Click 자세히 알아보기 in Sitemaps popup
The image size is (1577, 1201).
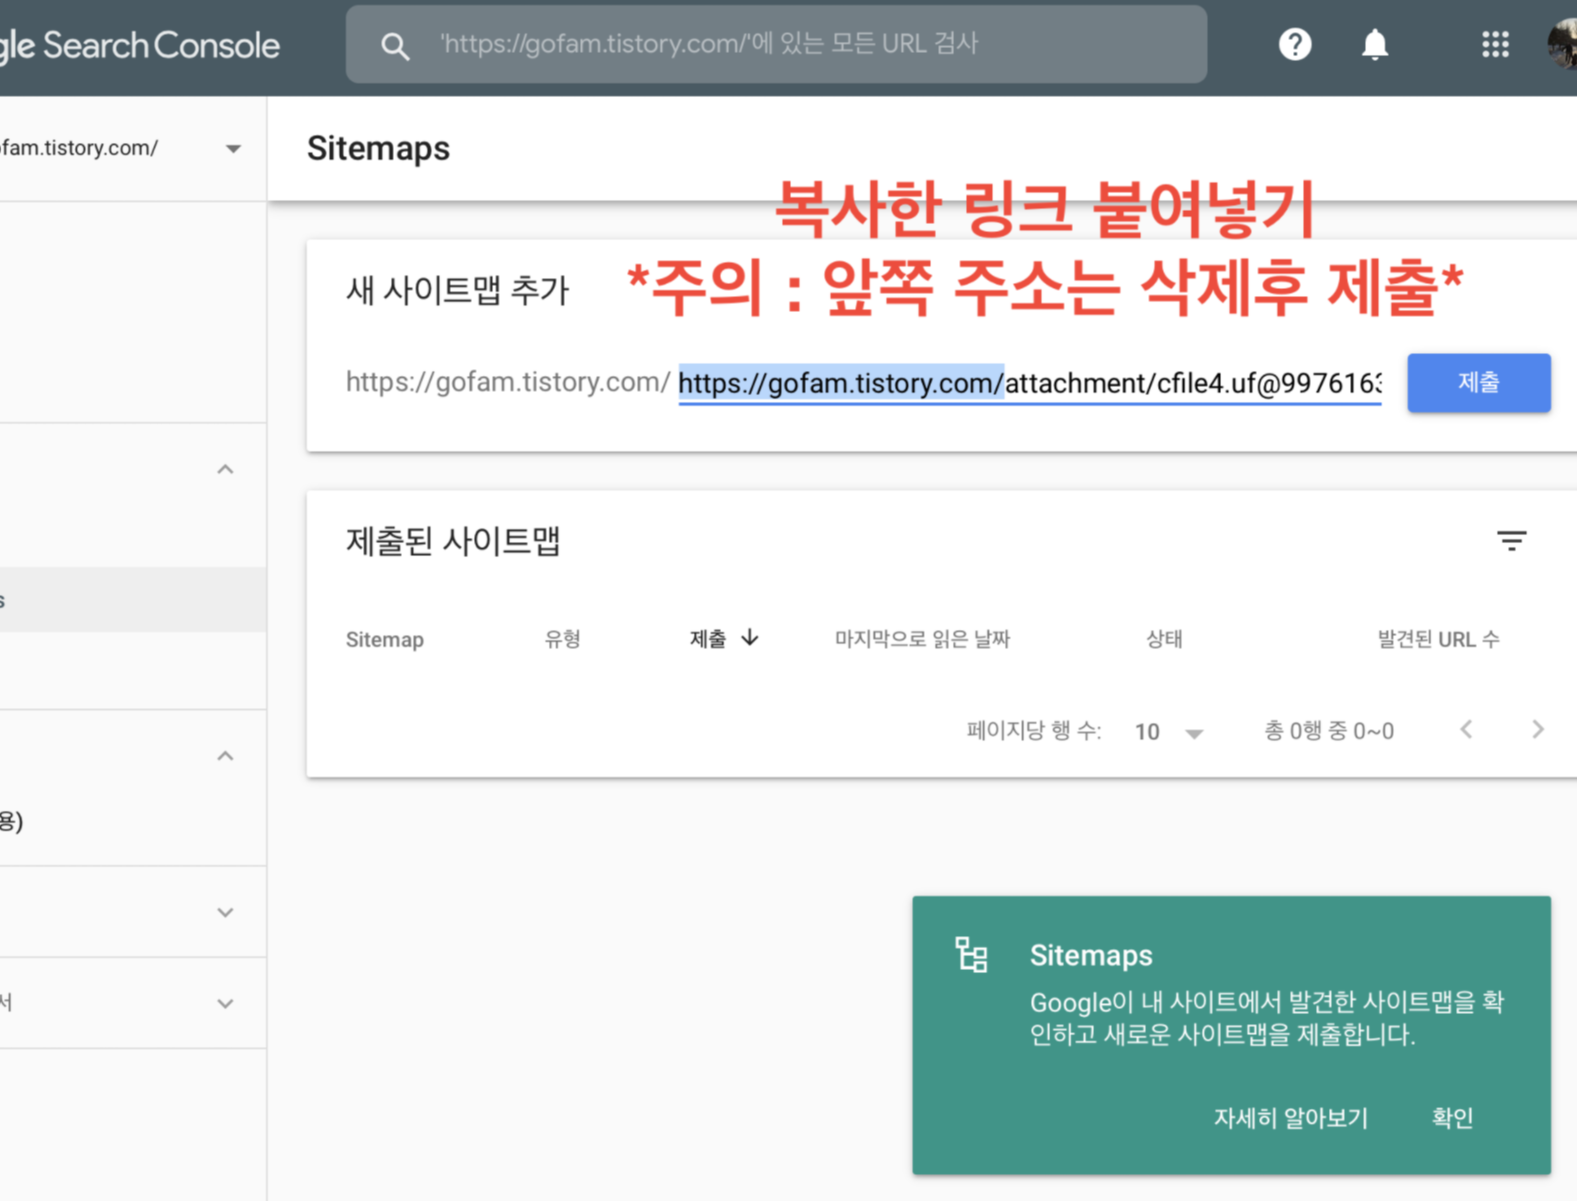[x=1290, y=1118]
